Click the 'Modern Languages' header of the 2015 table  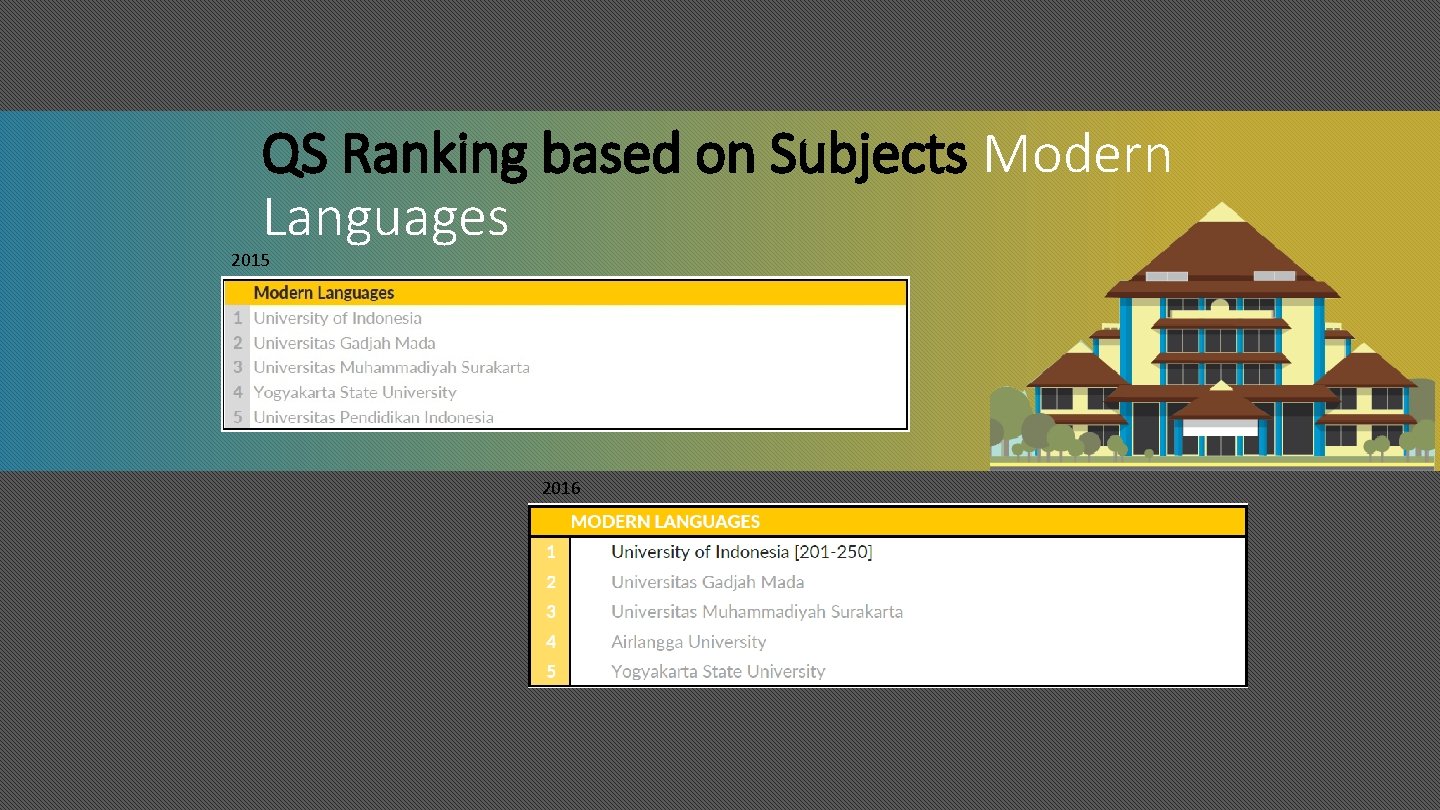[324, 293]
